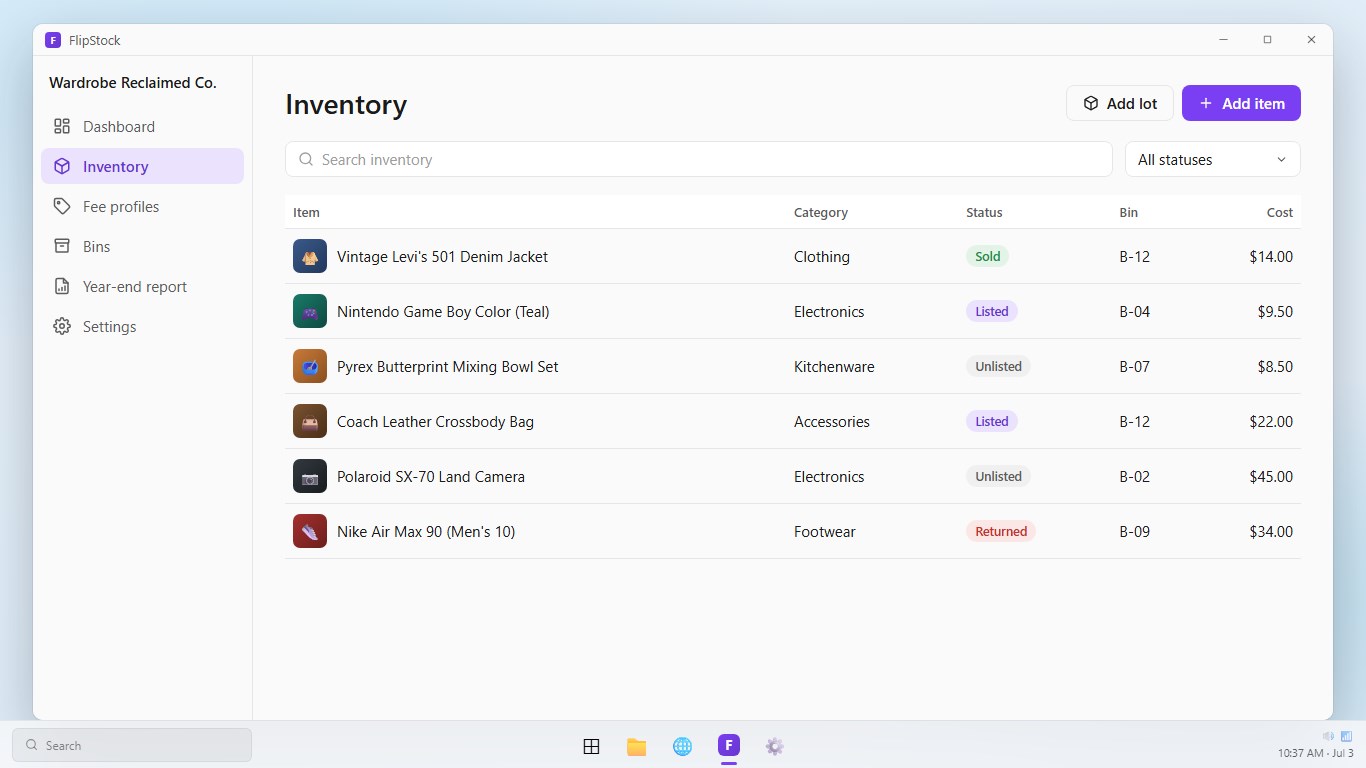
Task: Click the FlipStock logo in title bar
Action: pyautogui.click(x=53, y=40)
